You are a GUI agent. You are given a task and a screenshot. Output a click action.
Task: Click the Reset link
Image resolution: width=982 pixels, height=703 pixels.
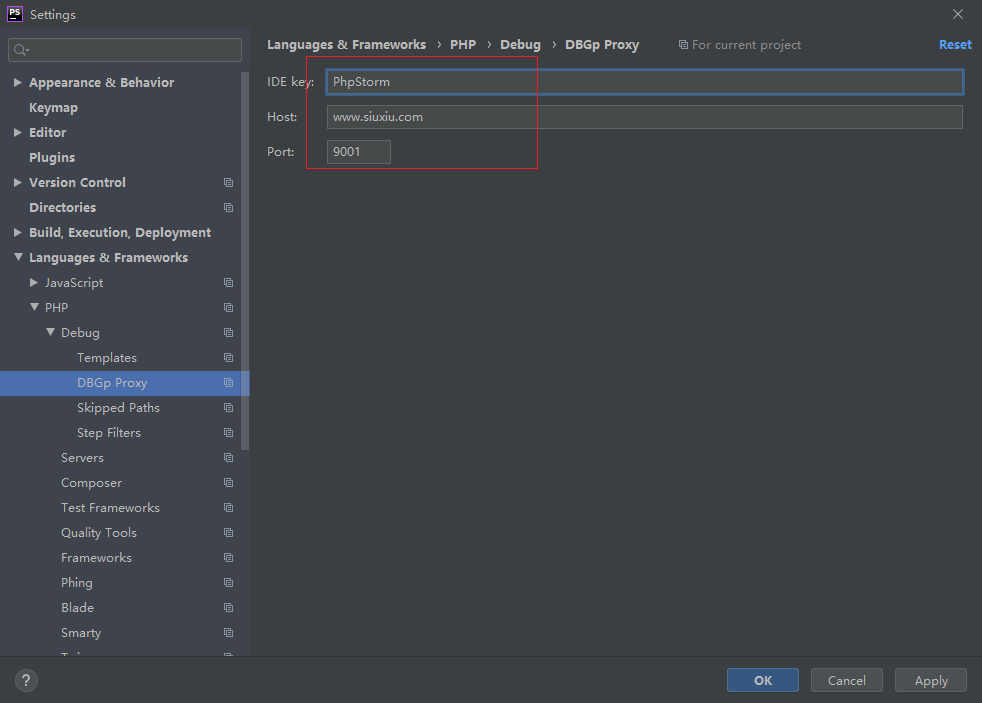click(x=954, y=45)
